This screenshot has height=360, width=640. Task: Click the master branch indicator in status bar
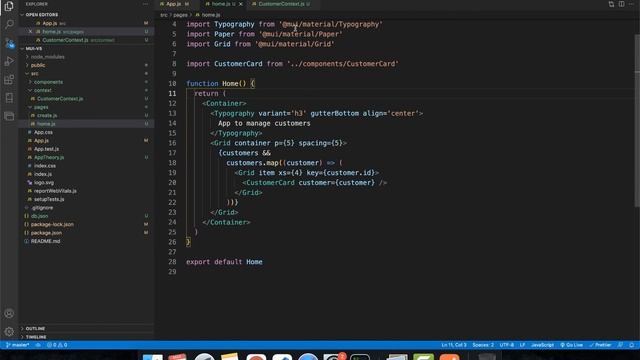pos(18,345)
